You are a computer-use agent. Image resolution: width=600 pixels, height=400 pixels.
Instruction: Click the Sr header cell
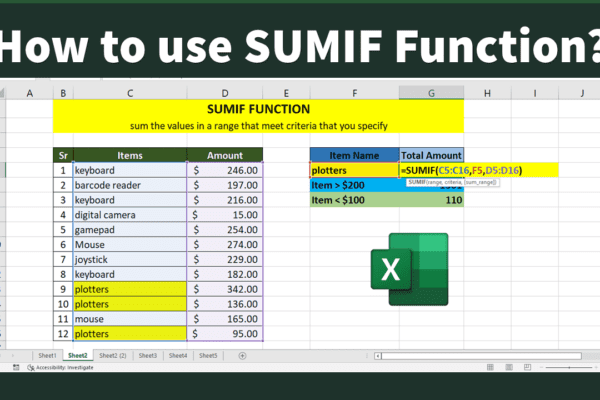[x=63, y=155]
